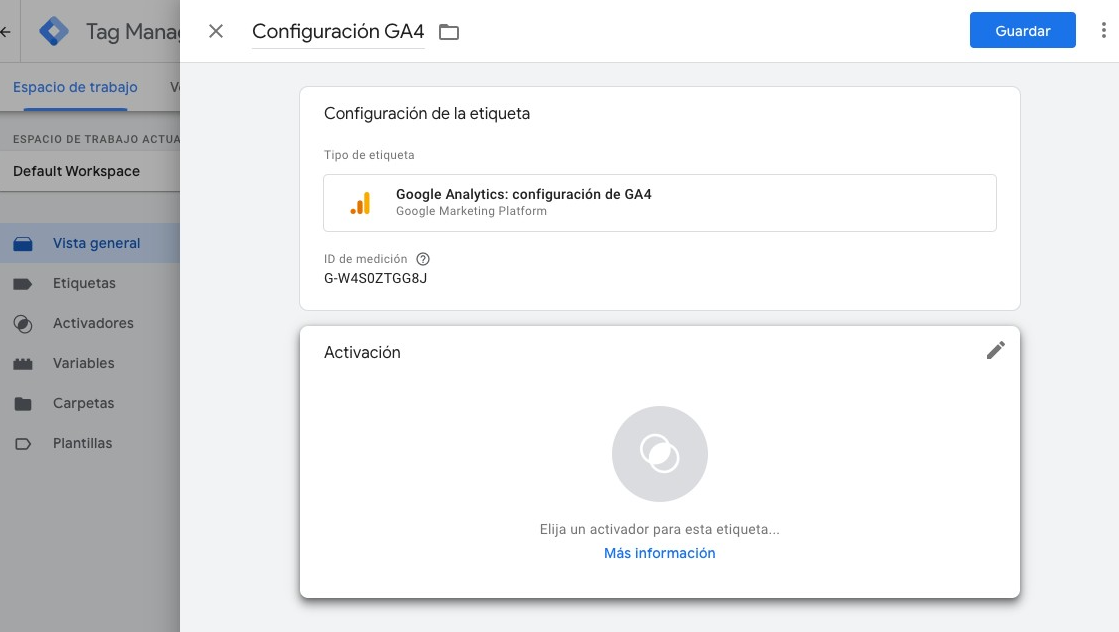Select the Plantillas sidebar icon

tap(24, 443)
